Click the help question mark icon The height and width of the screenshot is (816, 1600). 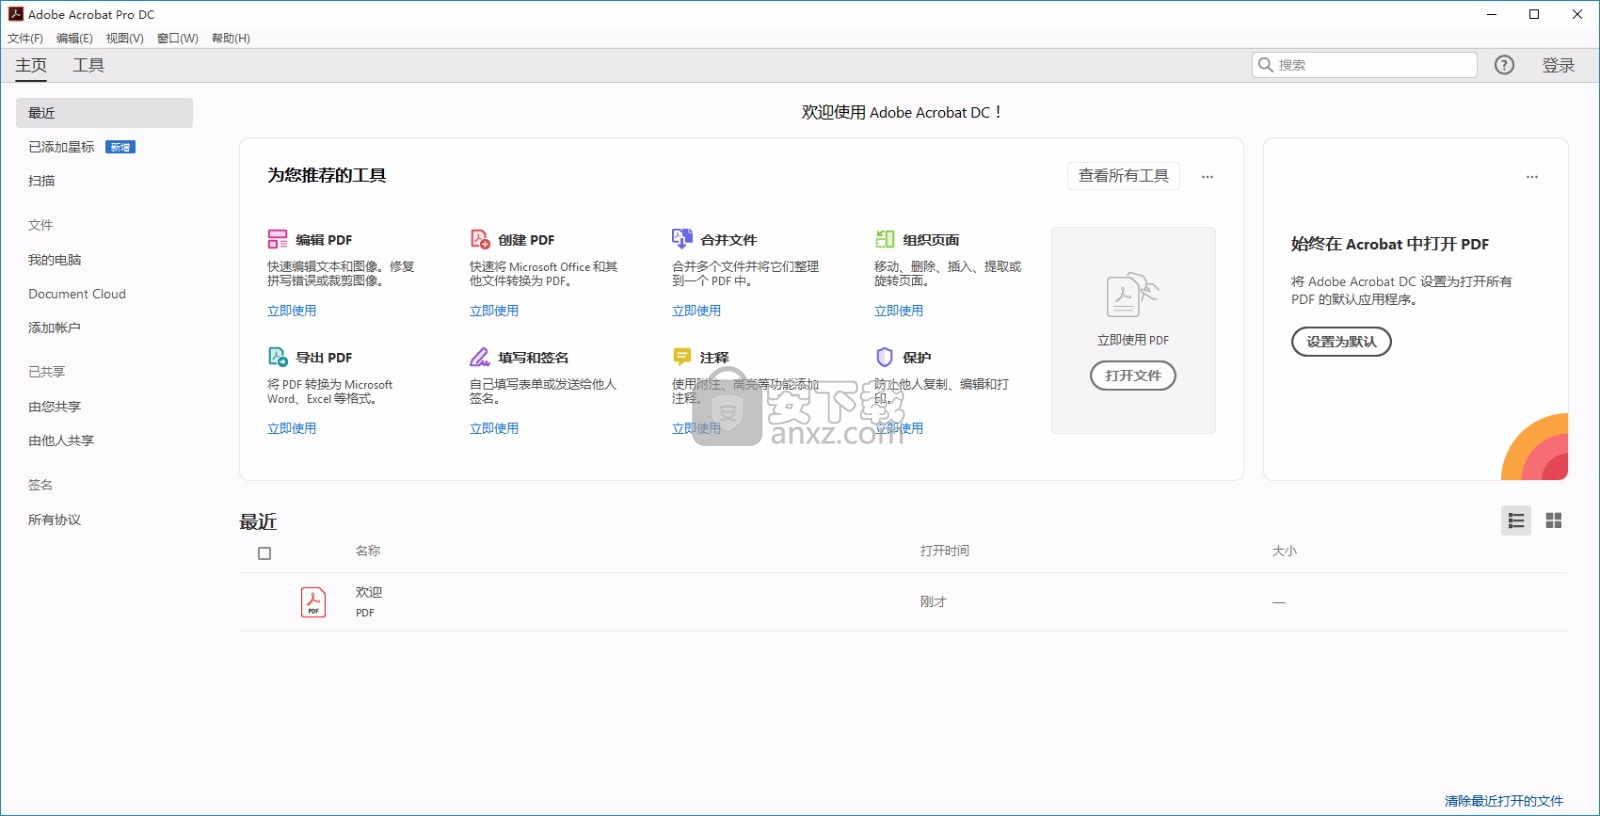click(x=1504, y=65)
